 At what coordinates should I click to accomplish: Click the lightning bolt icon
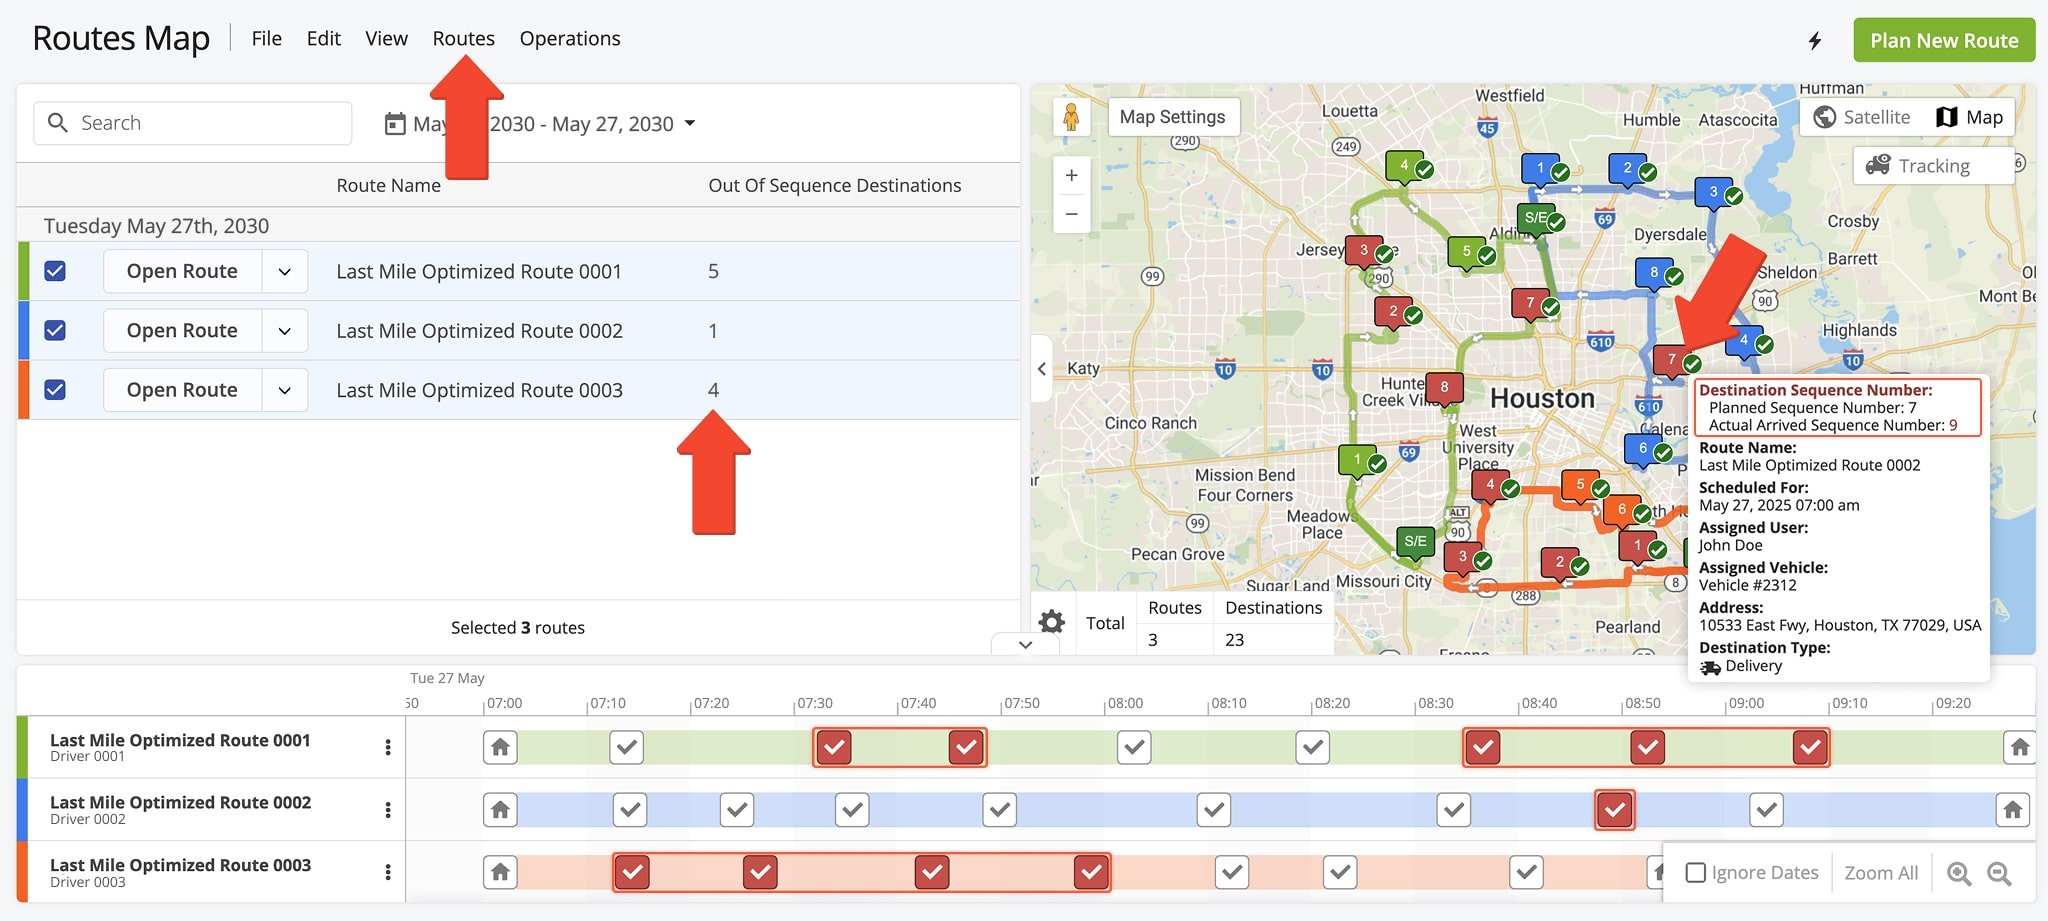pyautogui.click(x=1815, y=40)
